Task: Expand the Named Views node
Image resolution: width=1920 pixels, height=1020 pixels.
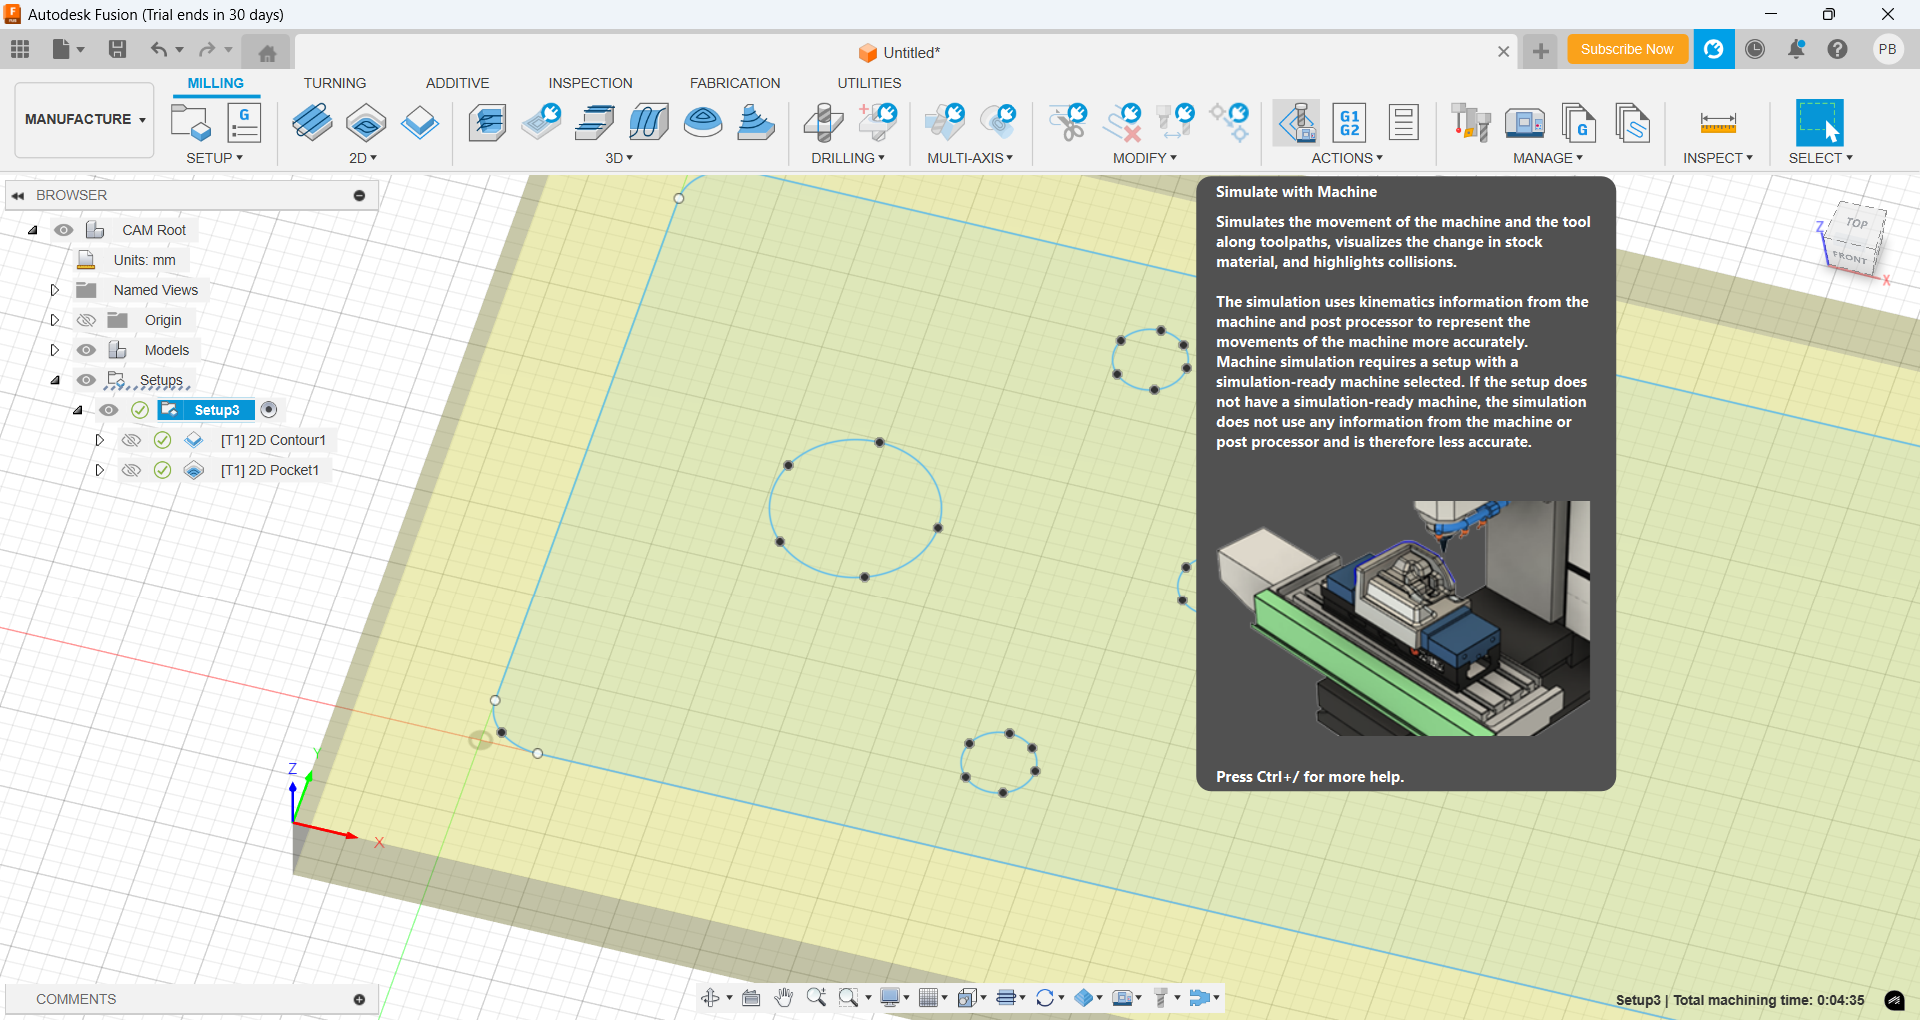Action: coord(55,290)
